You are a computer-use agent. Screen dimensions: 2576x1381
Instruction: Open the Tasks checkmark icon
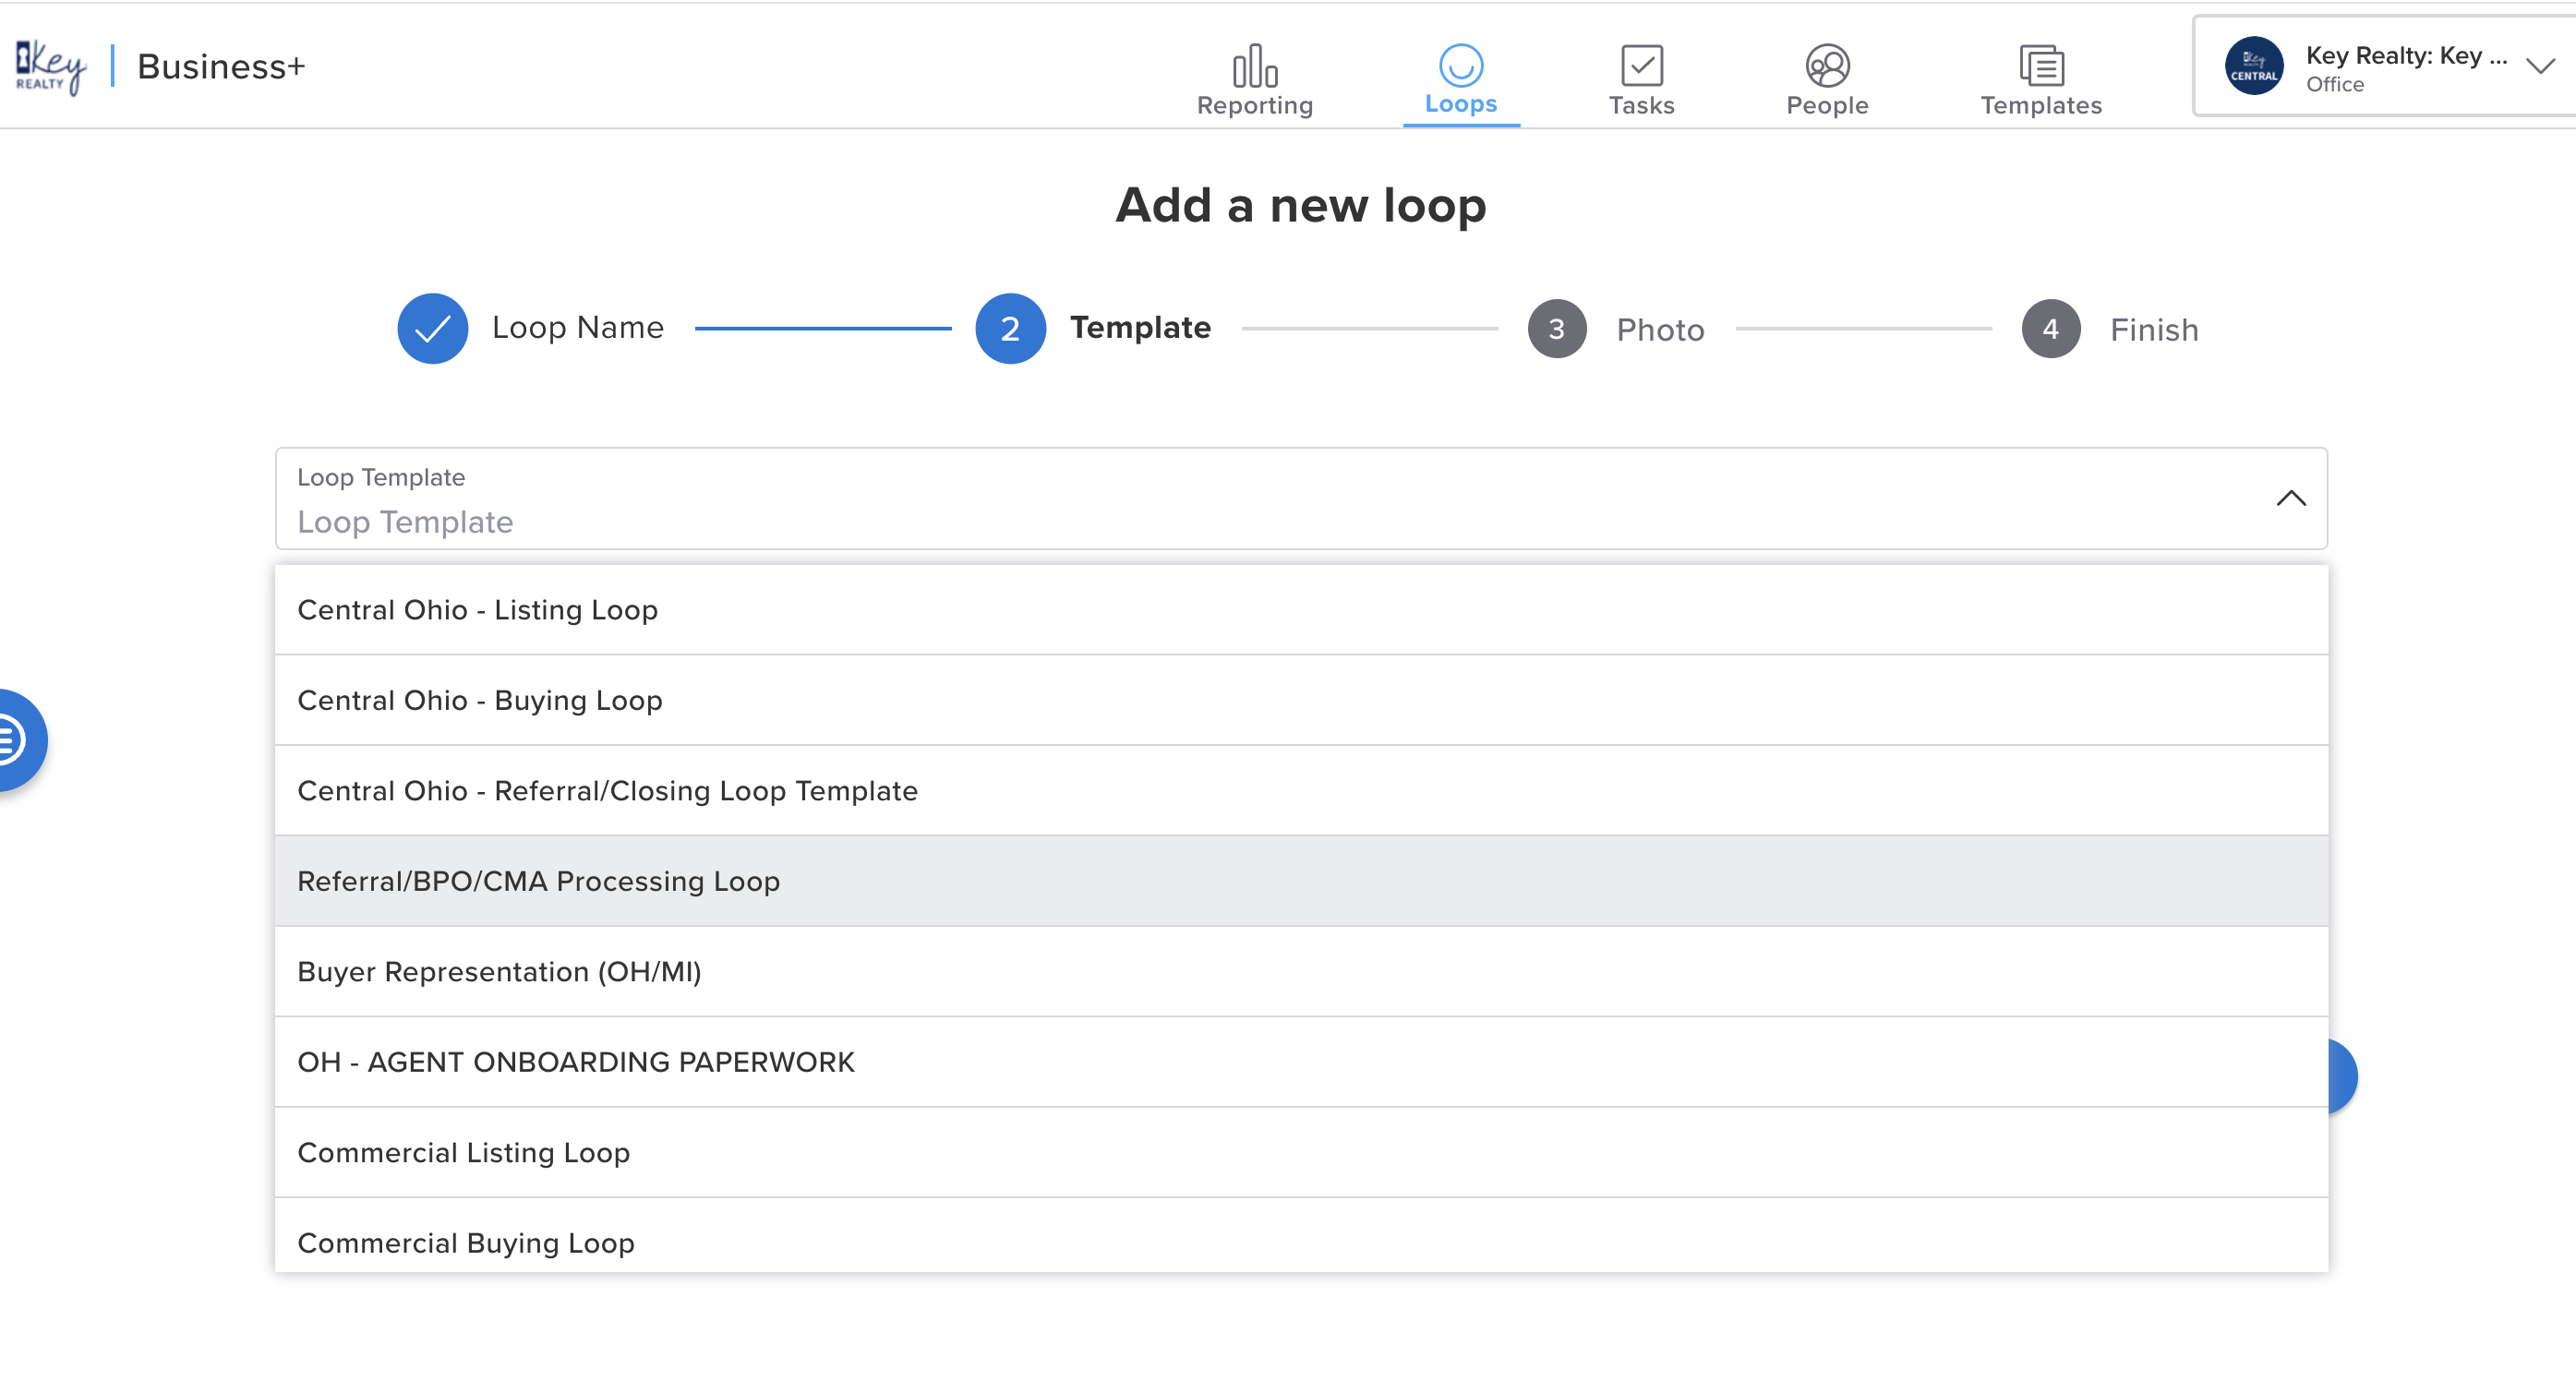(x=1641, y=66)
